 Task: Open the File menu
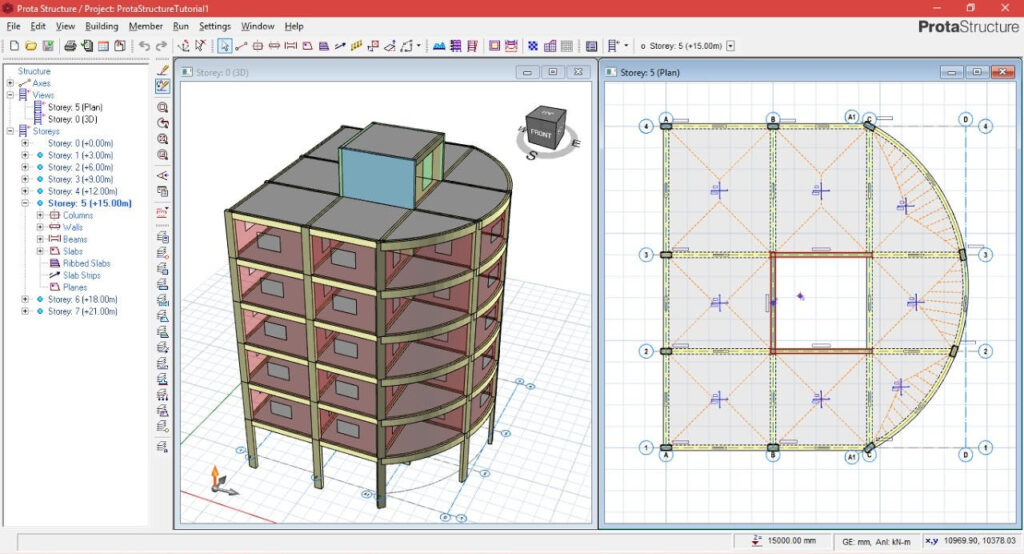tap(13, 26)
